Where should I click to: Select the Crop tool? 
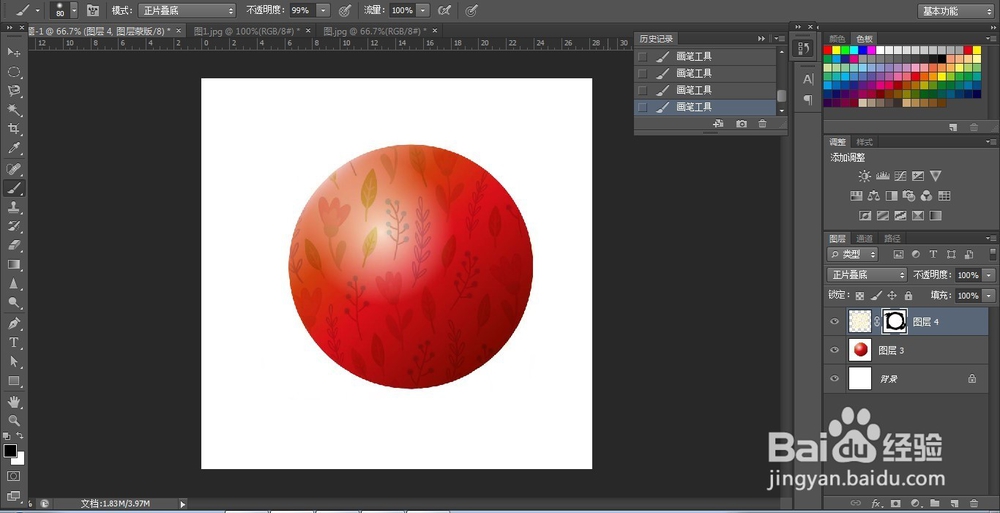tap(14, 129)
